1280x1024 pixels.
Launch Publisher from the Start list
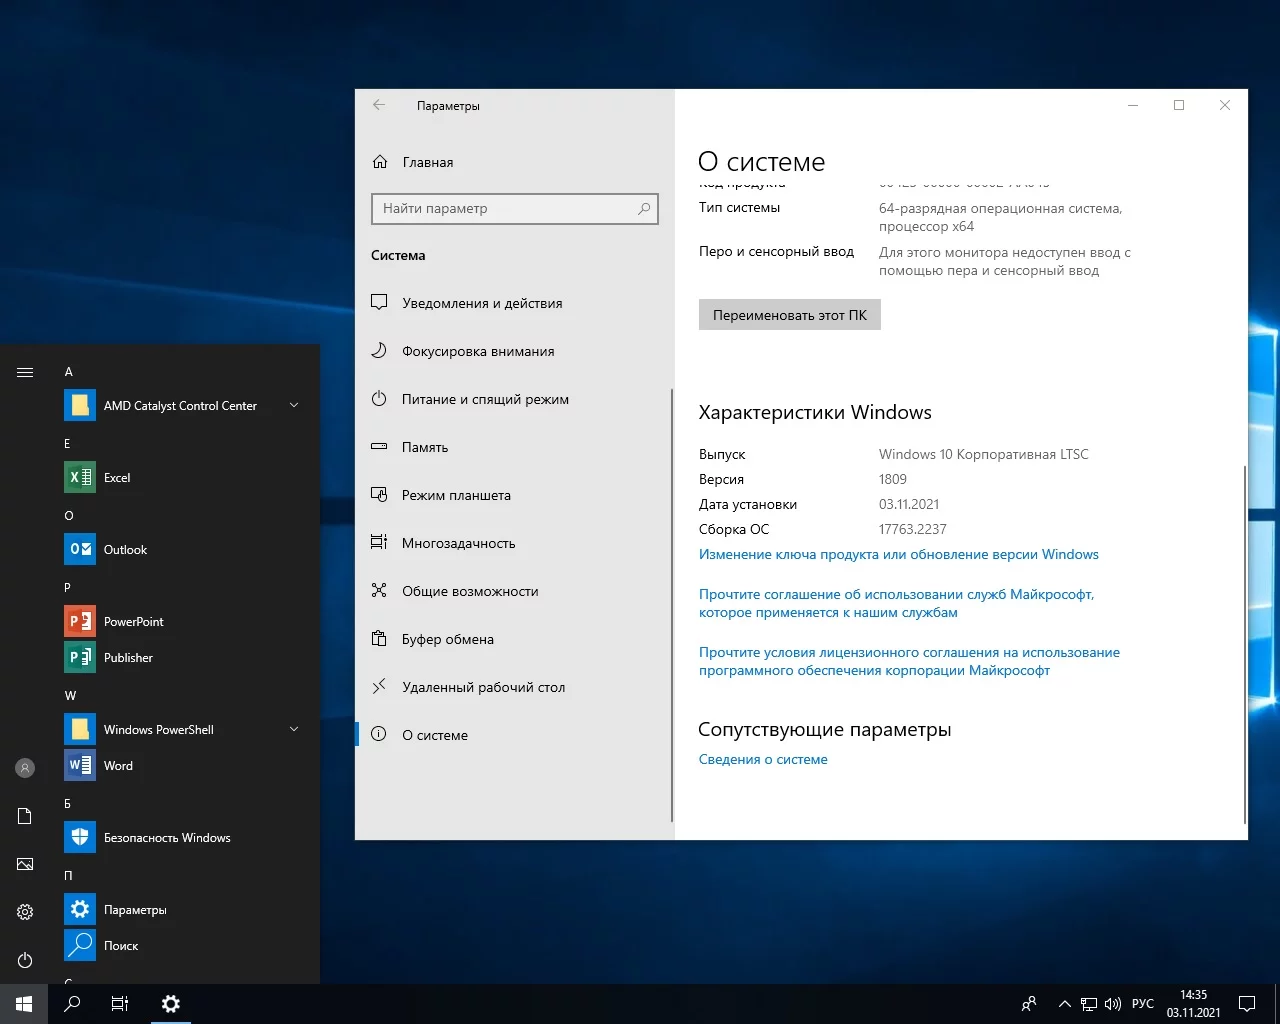128,658
